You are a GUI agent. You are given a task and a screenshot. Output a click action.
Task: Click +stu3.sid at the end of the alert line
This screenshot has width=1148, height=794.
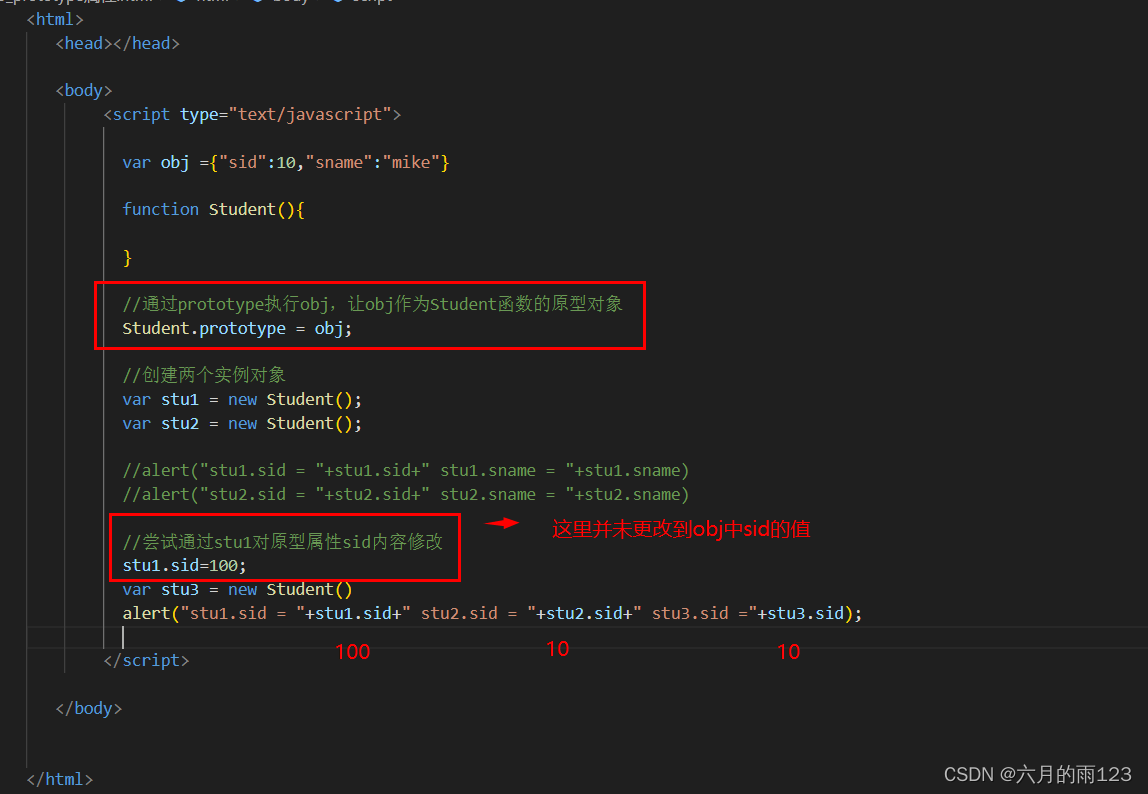[x=801, y=614]
